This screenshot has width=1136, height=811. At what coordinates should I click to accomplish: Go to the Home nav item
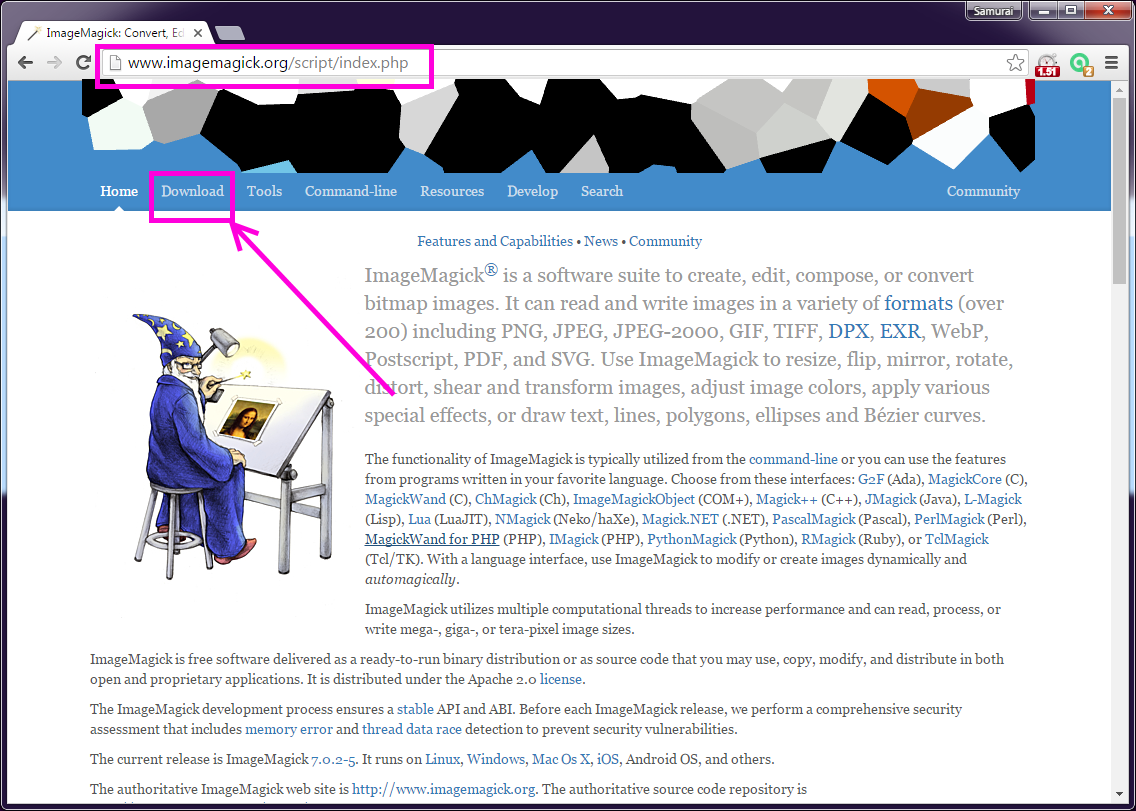tap(119, 191)
